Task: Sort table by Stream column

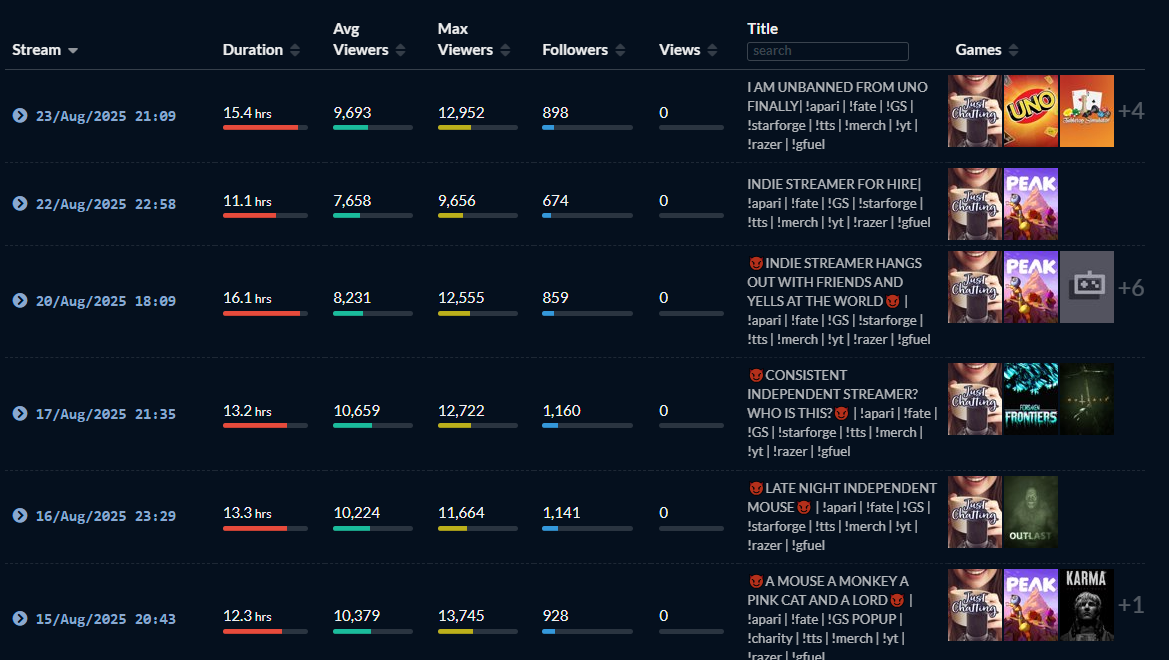Action: click(45, 50)
